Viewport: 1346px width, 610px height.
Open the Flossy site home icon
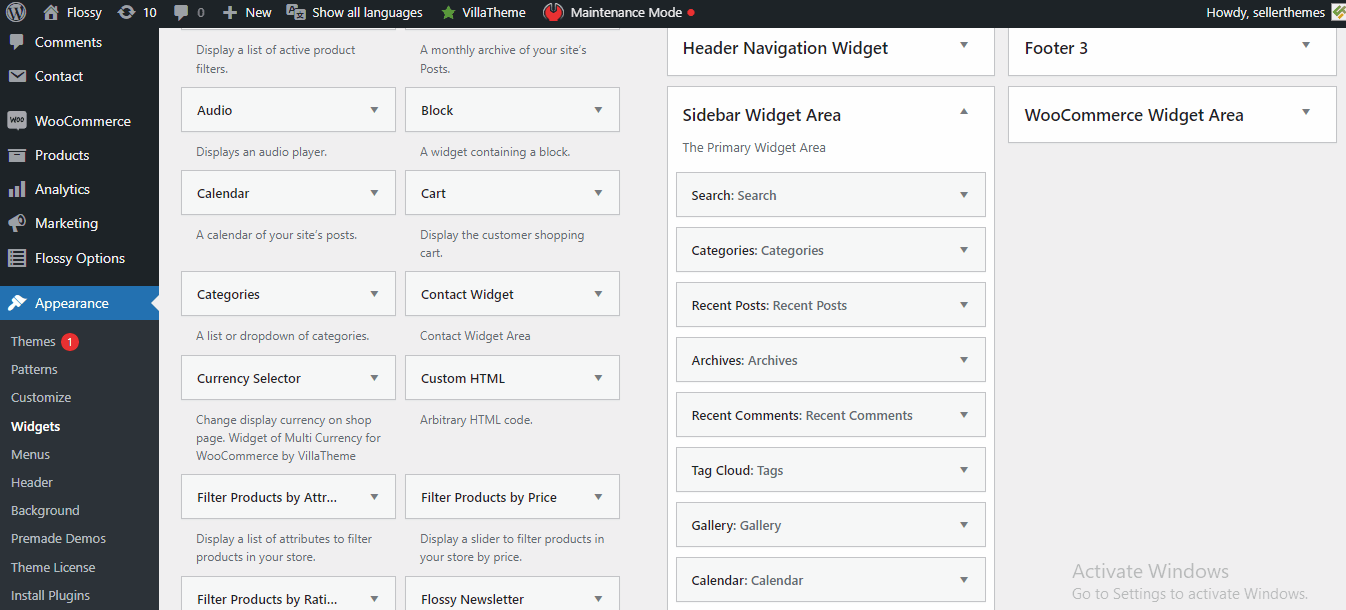tap(51, 13)
